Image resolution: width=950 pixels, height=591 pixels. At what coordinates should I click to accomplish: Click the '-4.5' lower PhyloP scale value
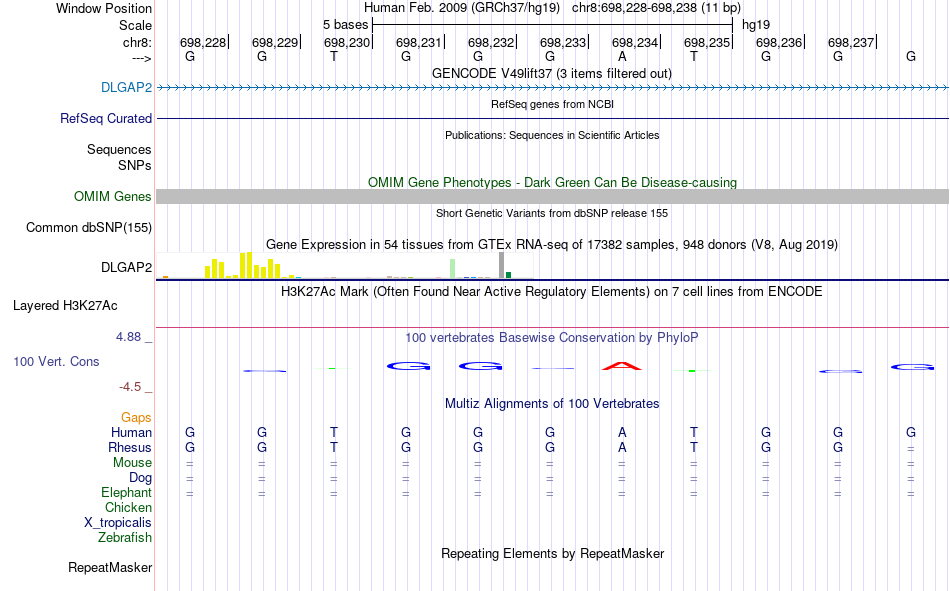(x=130, y=387)
